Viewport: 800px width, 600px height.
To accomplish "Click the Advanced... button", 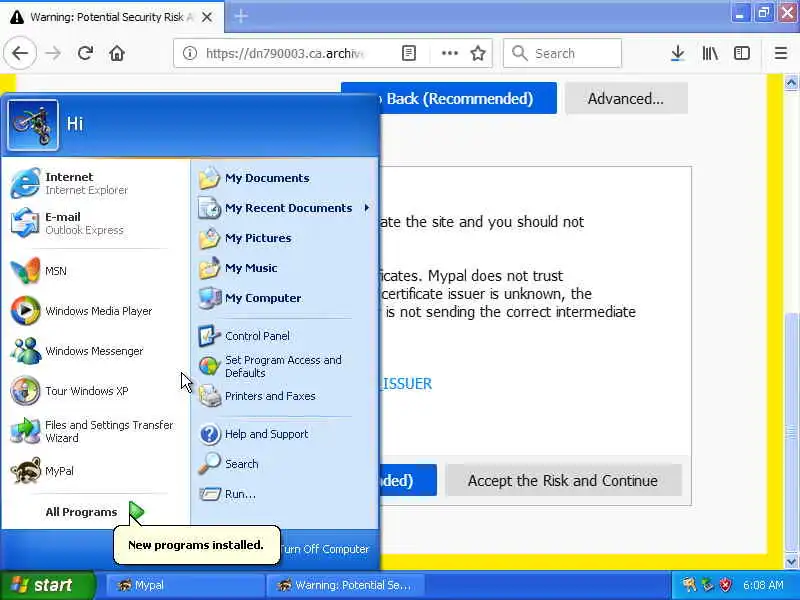I will pos(626,98).
